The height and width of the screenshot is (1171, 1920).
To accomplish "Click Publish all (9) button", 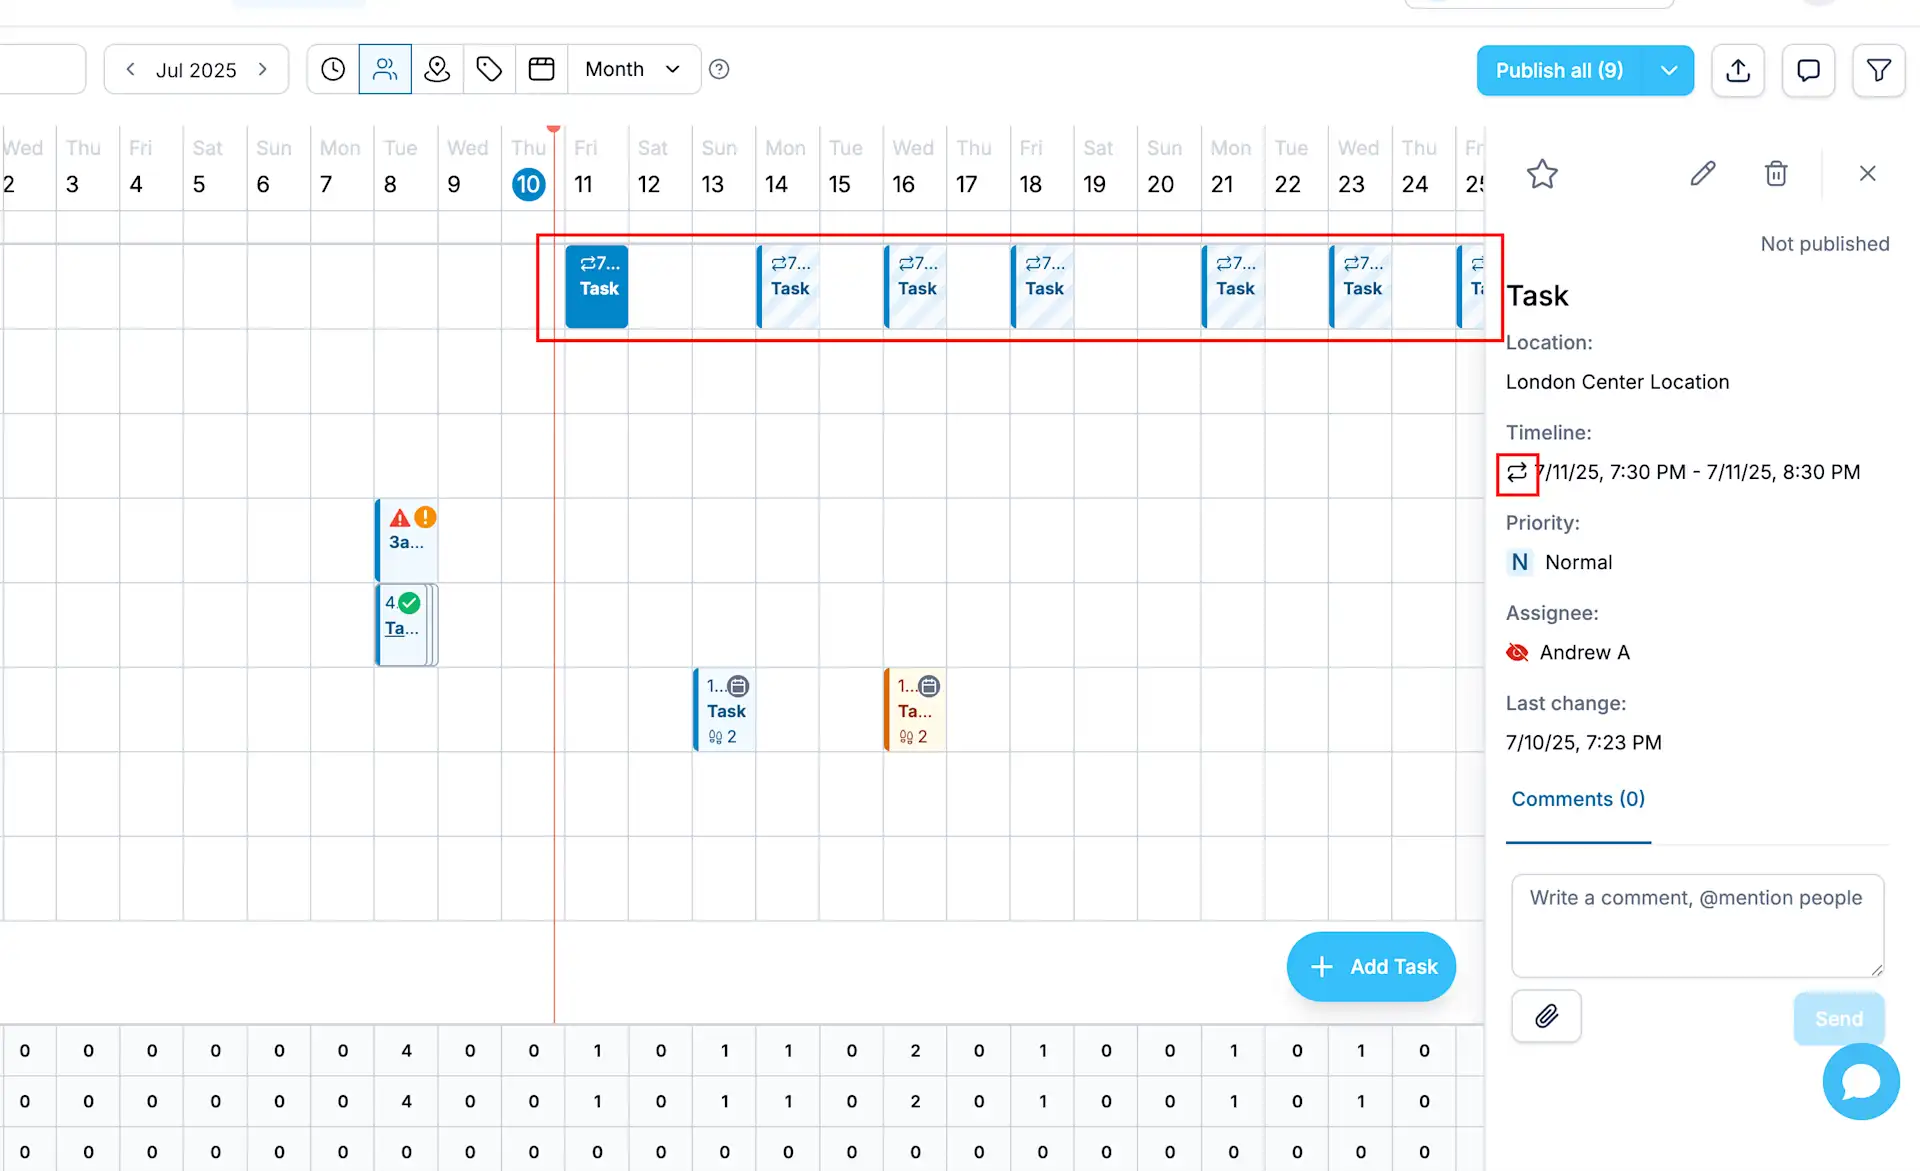I will point(1559,70).
